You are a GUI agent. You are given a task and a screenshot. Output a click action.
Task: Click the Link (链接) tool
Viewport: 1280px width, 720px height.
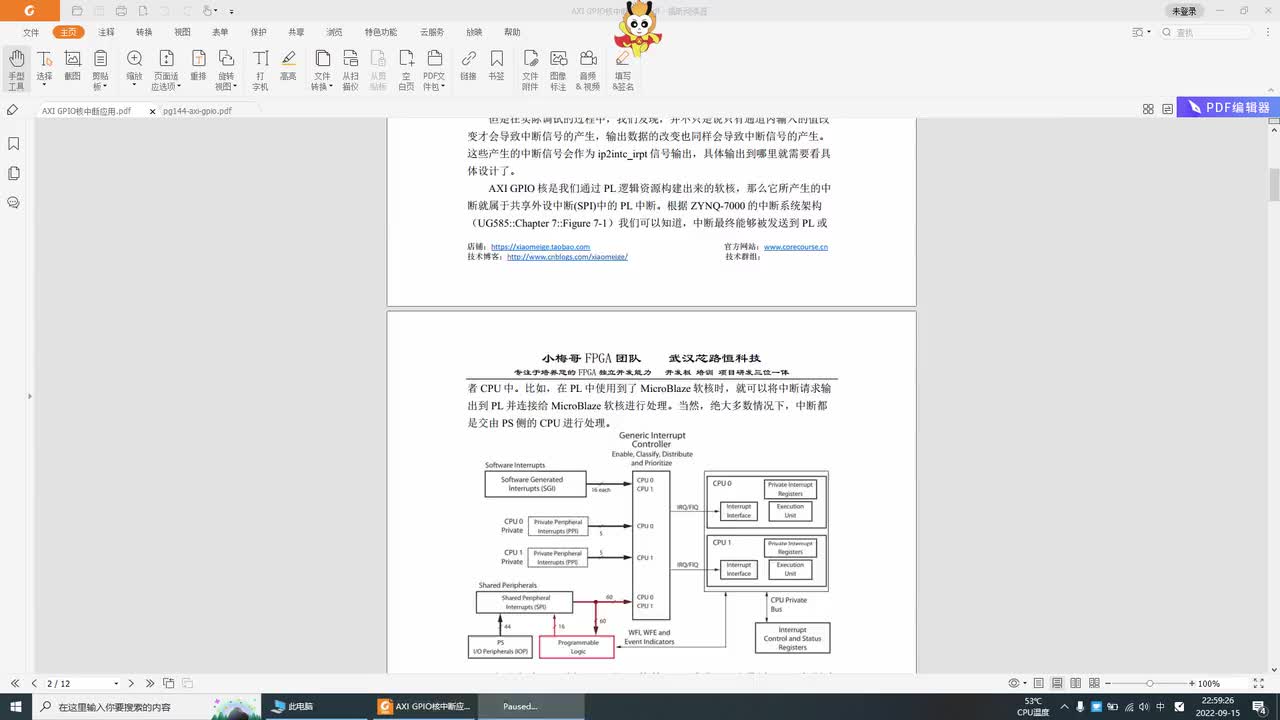point(468,66)
